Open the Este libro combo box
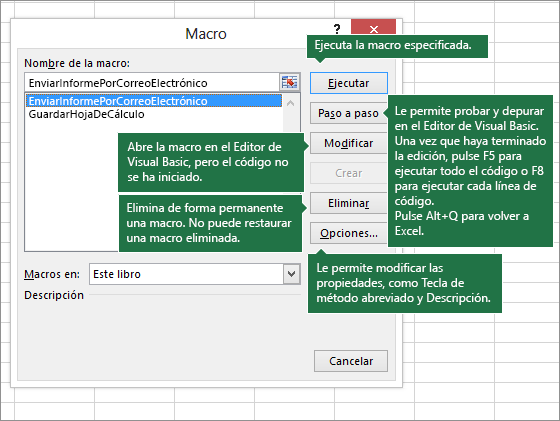This screenshot has height=421, width=560. pos(195,274)
